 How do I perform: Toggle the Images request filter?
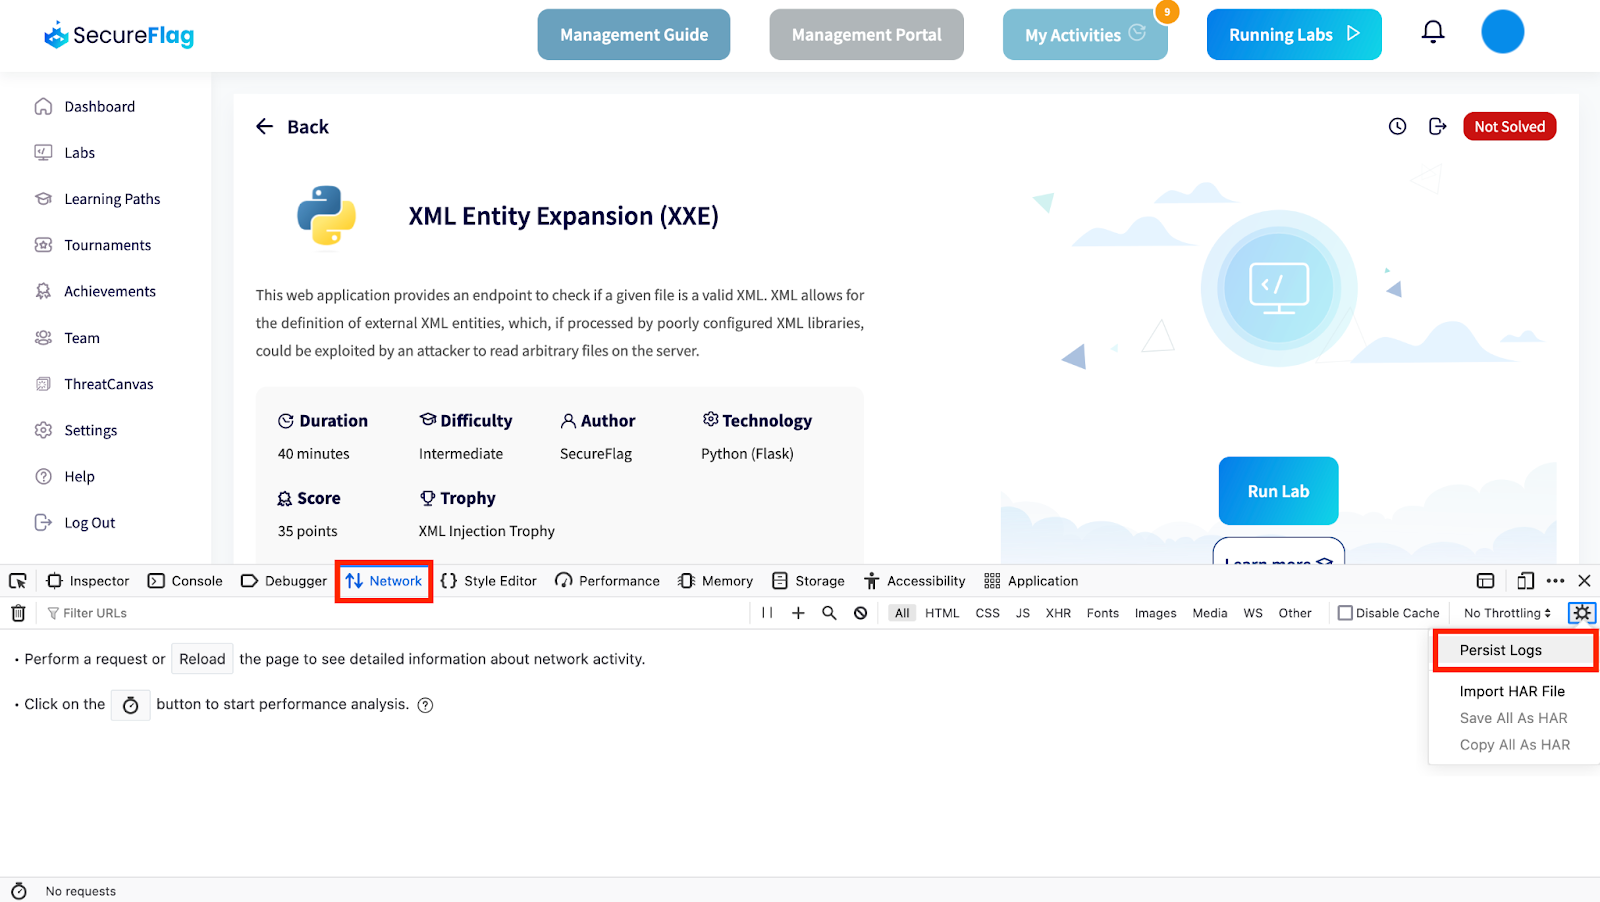pos(1155,613)
